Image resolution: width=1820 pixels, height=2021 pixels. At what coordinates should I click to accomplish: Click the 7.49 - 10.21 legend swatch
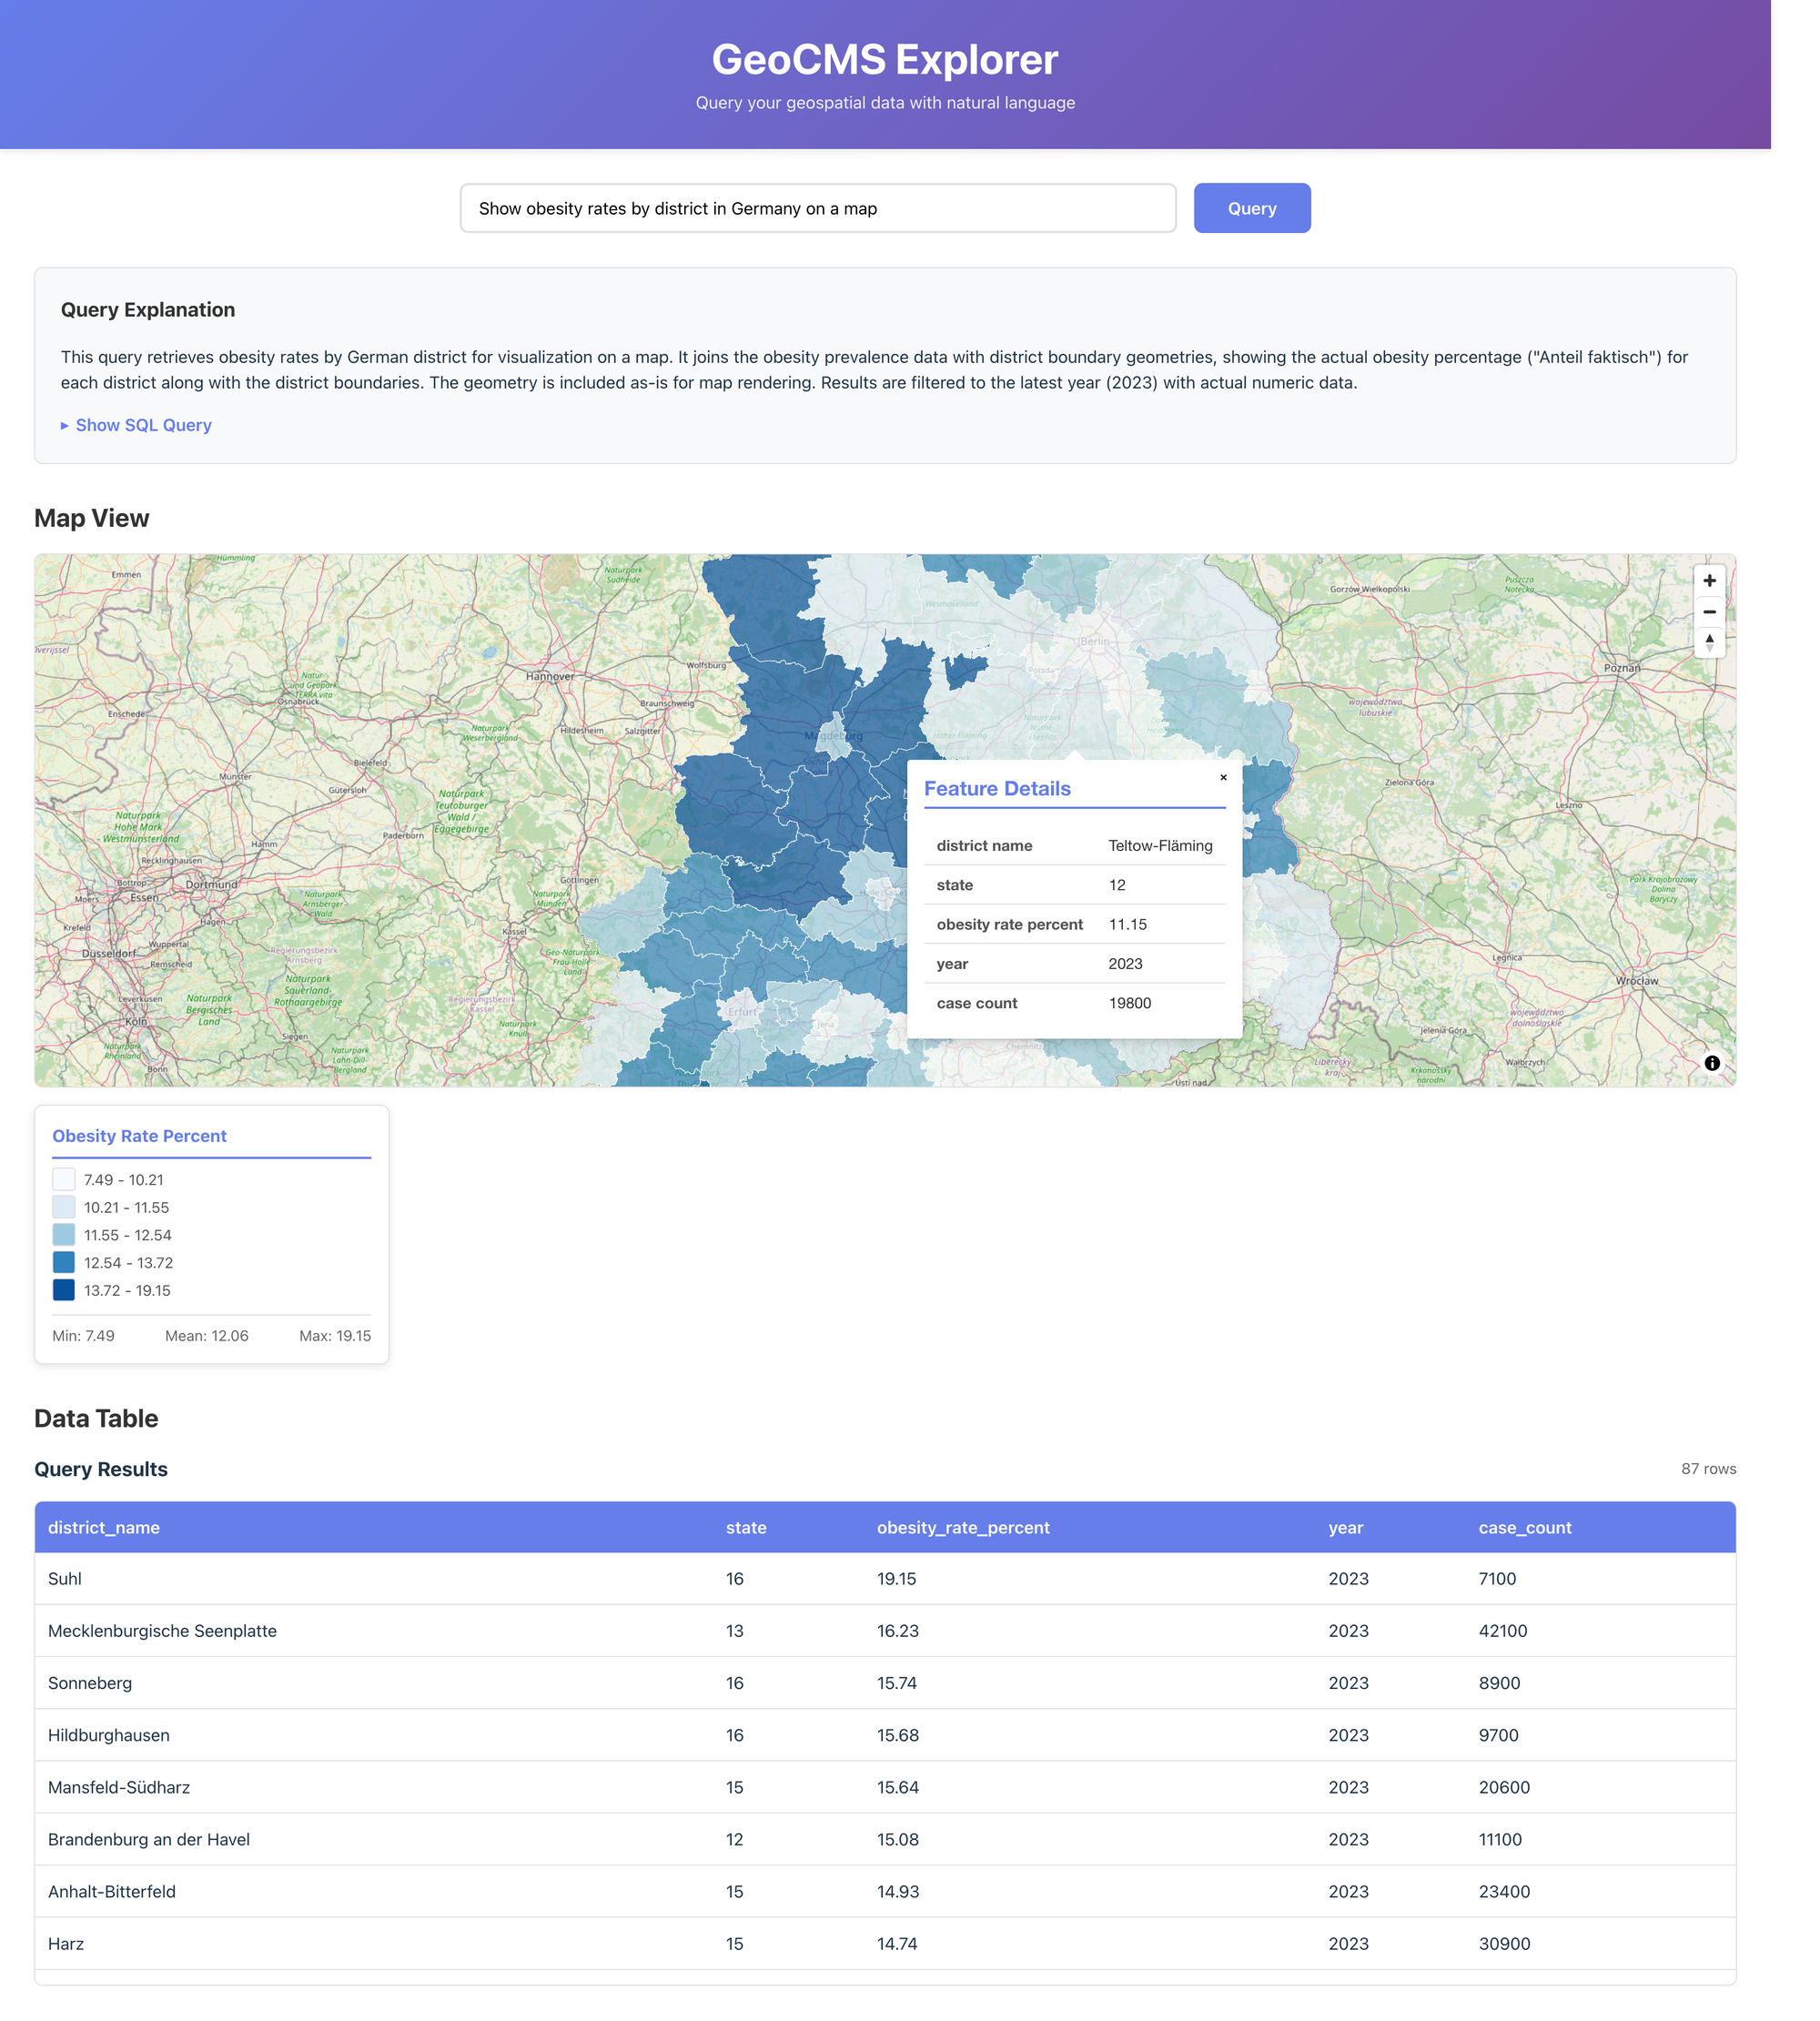pyautogui.click(x=64, y=1180)
